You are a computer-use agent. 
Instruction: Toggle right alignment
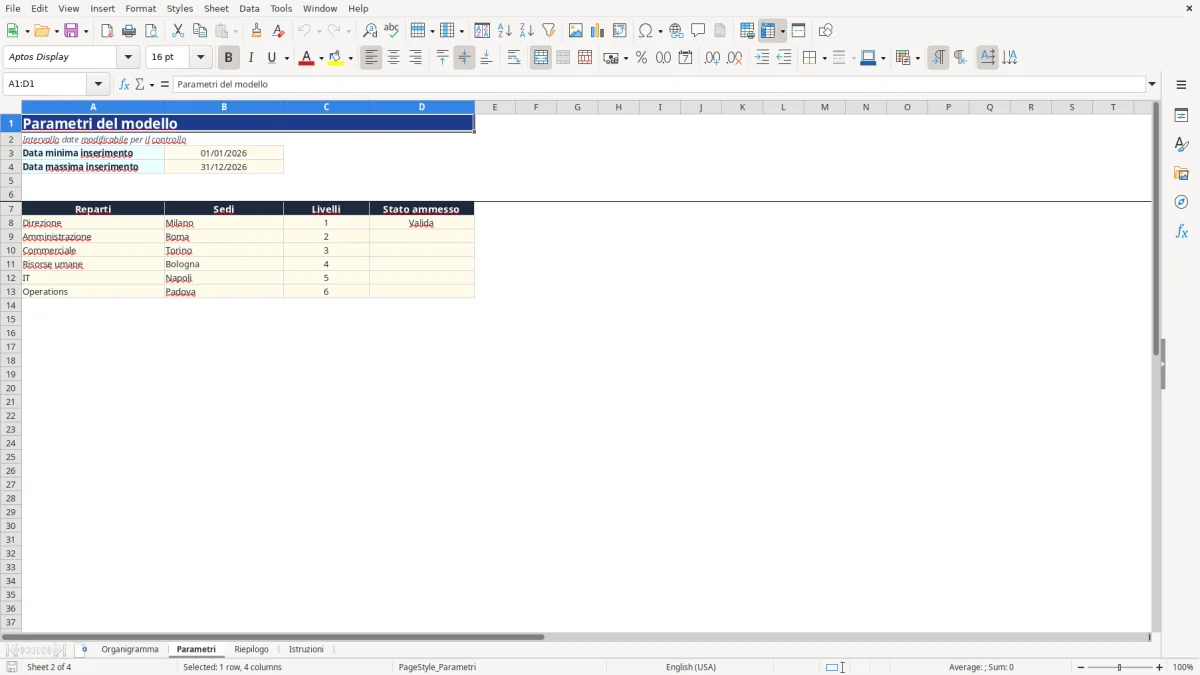click(415, 58)
